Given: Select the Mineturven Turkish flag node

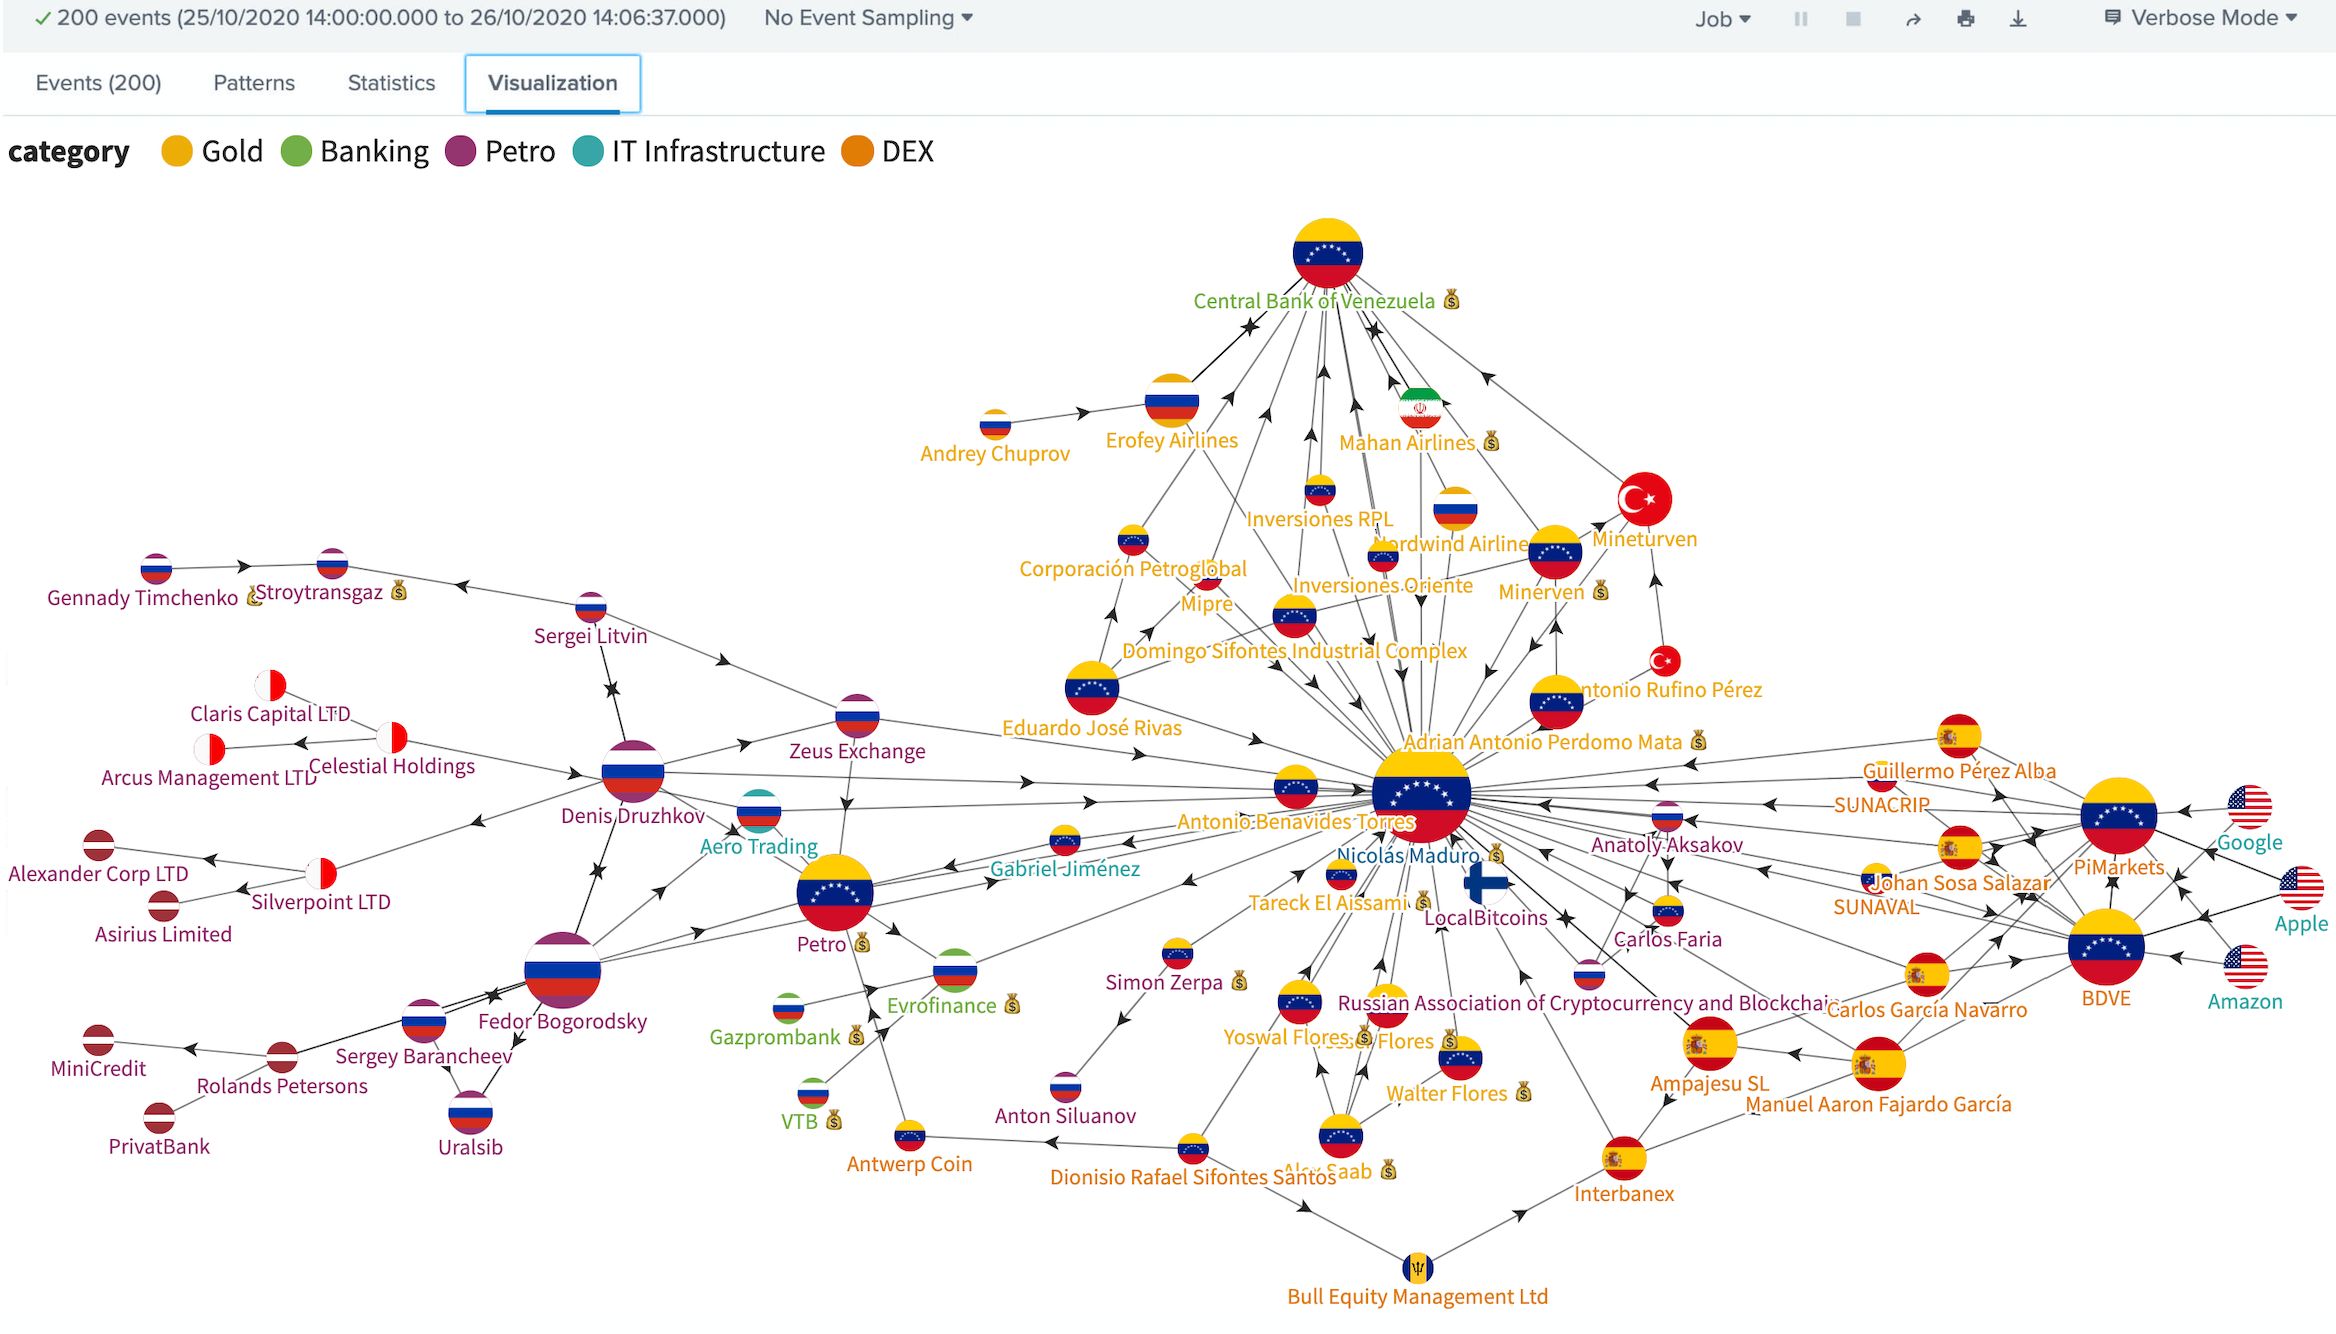Looking at the screenshot, I should click(x=1644, y=499).
